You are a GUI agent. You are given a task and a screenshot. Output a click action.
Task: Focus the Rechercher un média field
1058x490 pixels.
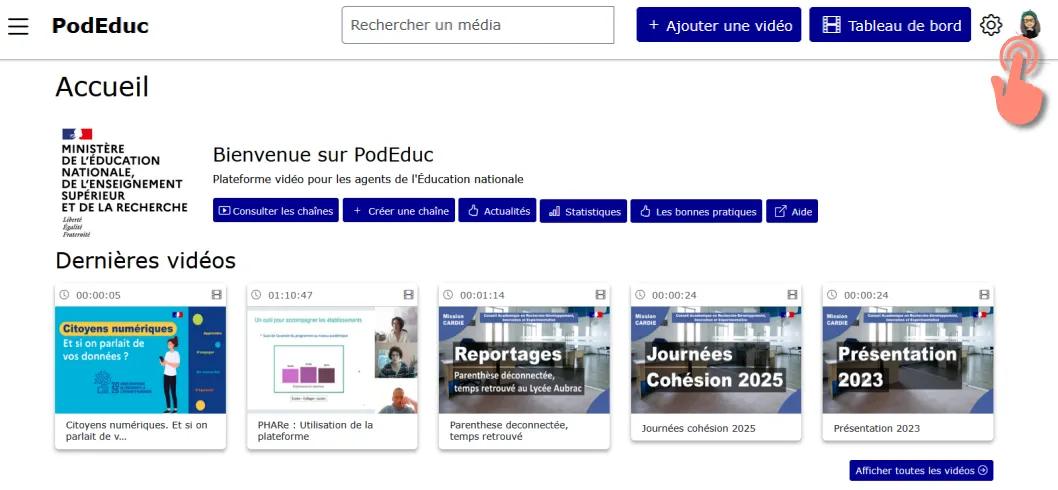click(x=478, y=25)
